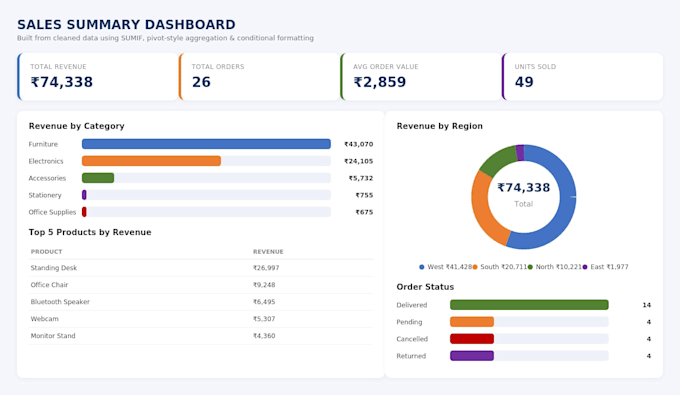The width and height of the screenshot is (680, 395).
Task: Click the Top 5 Products by Revenue heading
Action: coord(90,232)
